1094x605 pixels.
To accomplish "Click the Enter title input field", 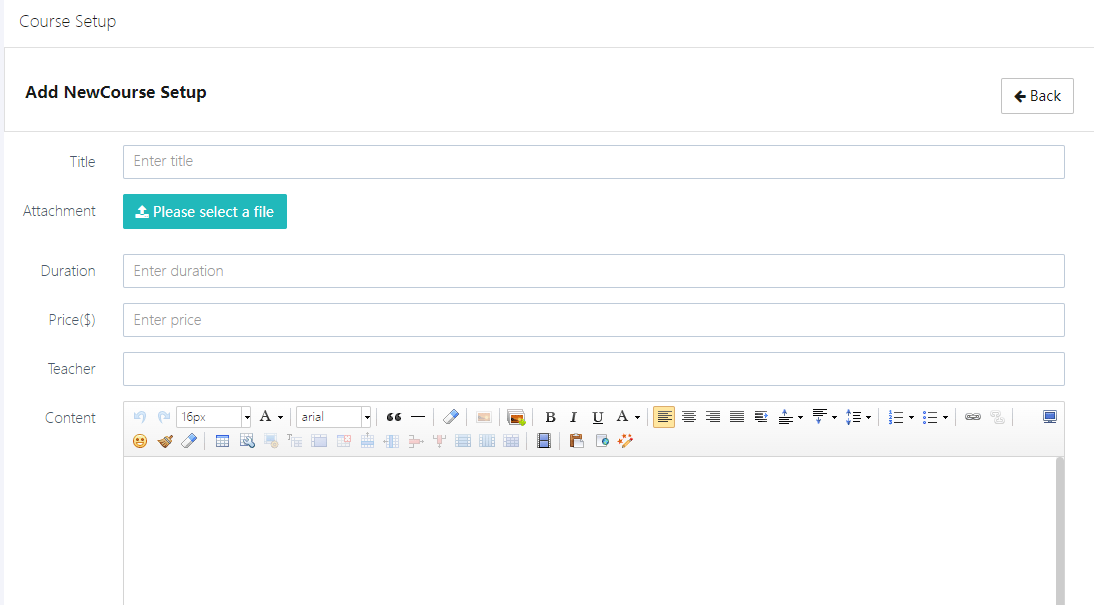I will click(x=593, y=162).
